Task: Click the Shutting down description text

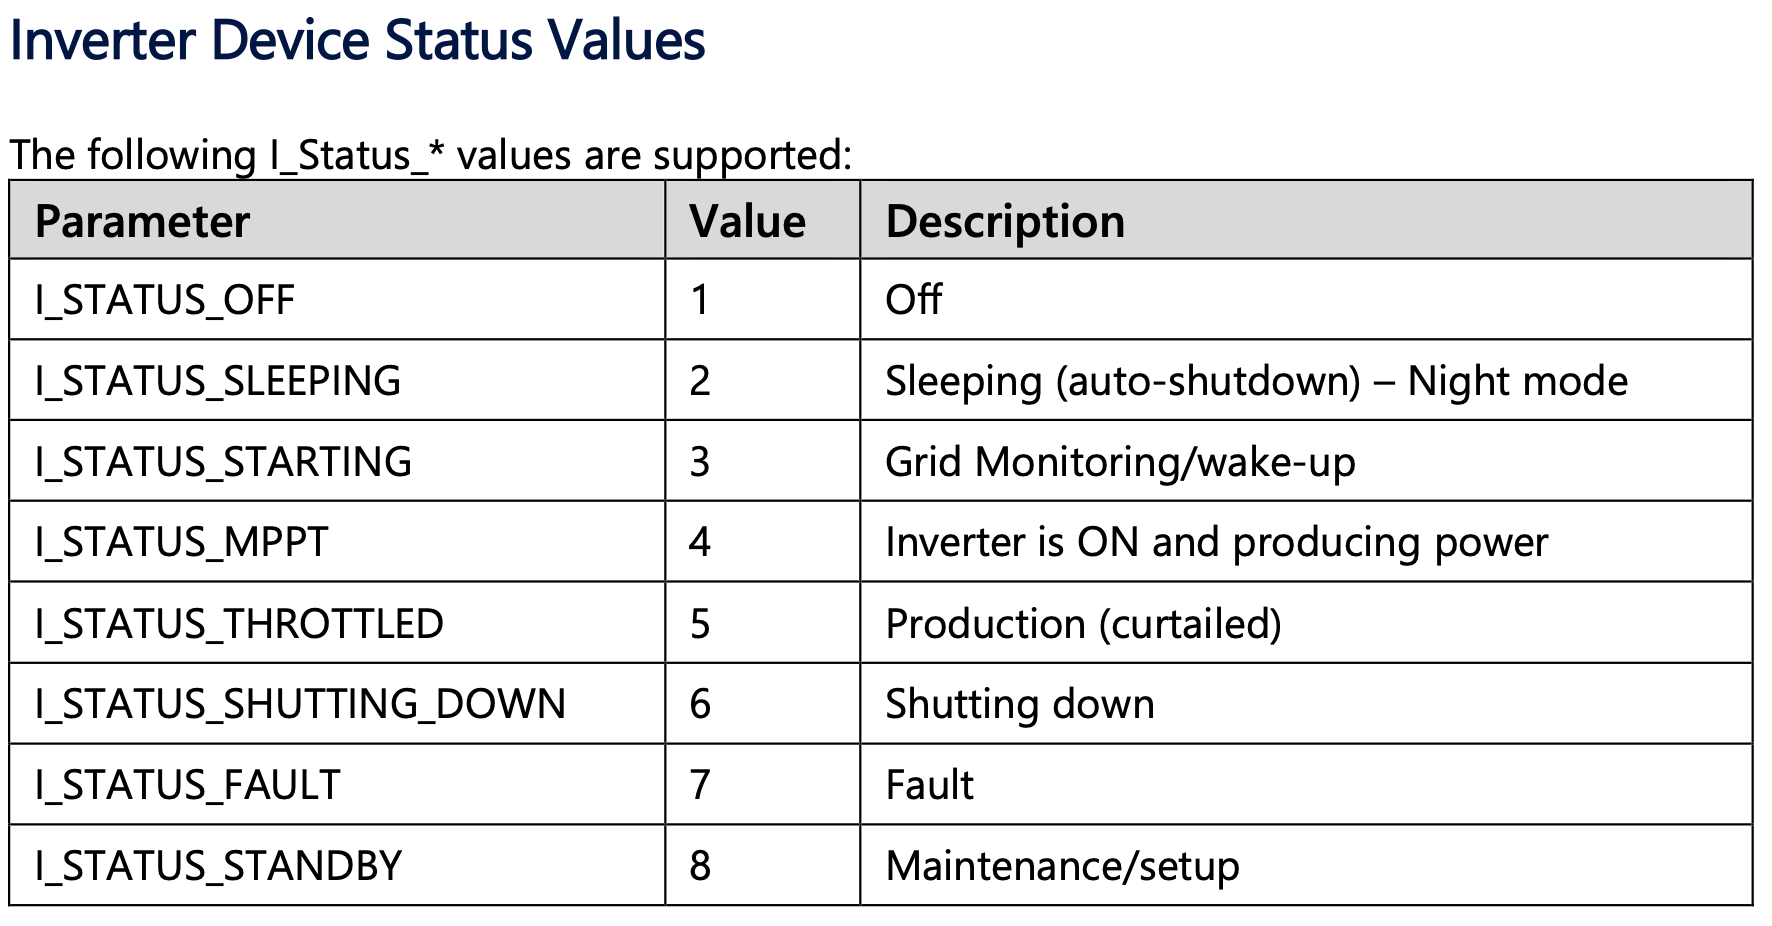Action: tap(1020, 704)
